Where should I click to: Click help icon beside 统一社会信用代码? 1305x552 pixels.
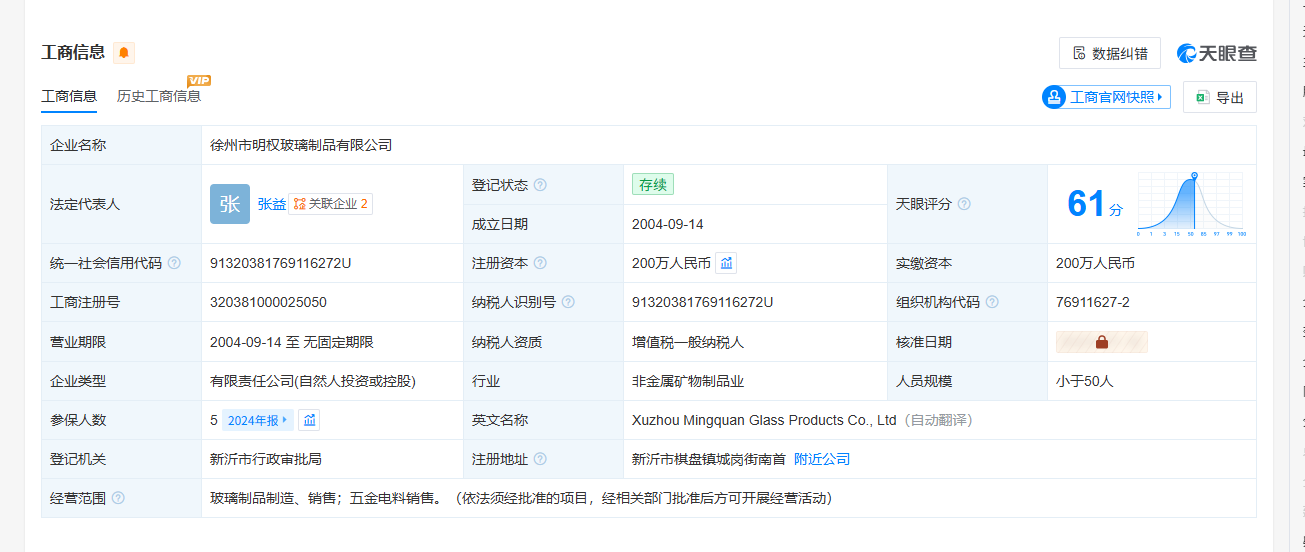pos(174,263)
